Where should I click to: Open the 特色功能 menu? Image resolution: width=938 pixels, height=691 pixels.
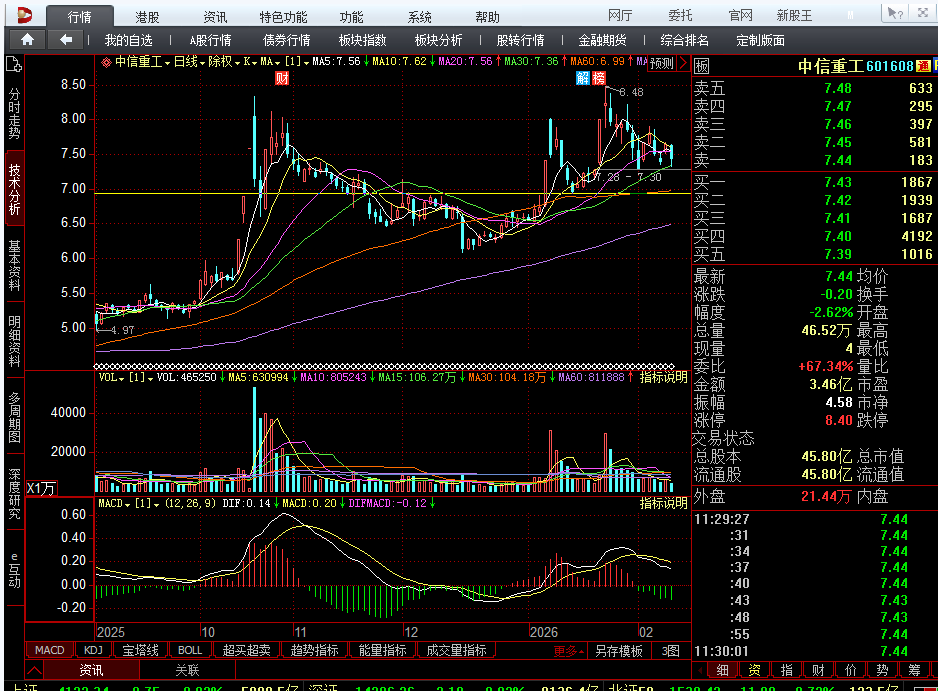pyautogui.click(x=283, y=17)
